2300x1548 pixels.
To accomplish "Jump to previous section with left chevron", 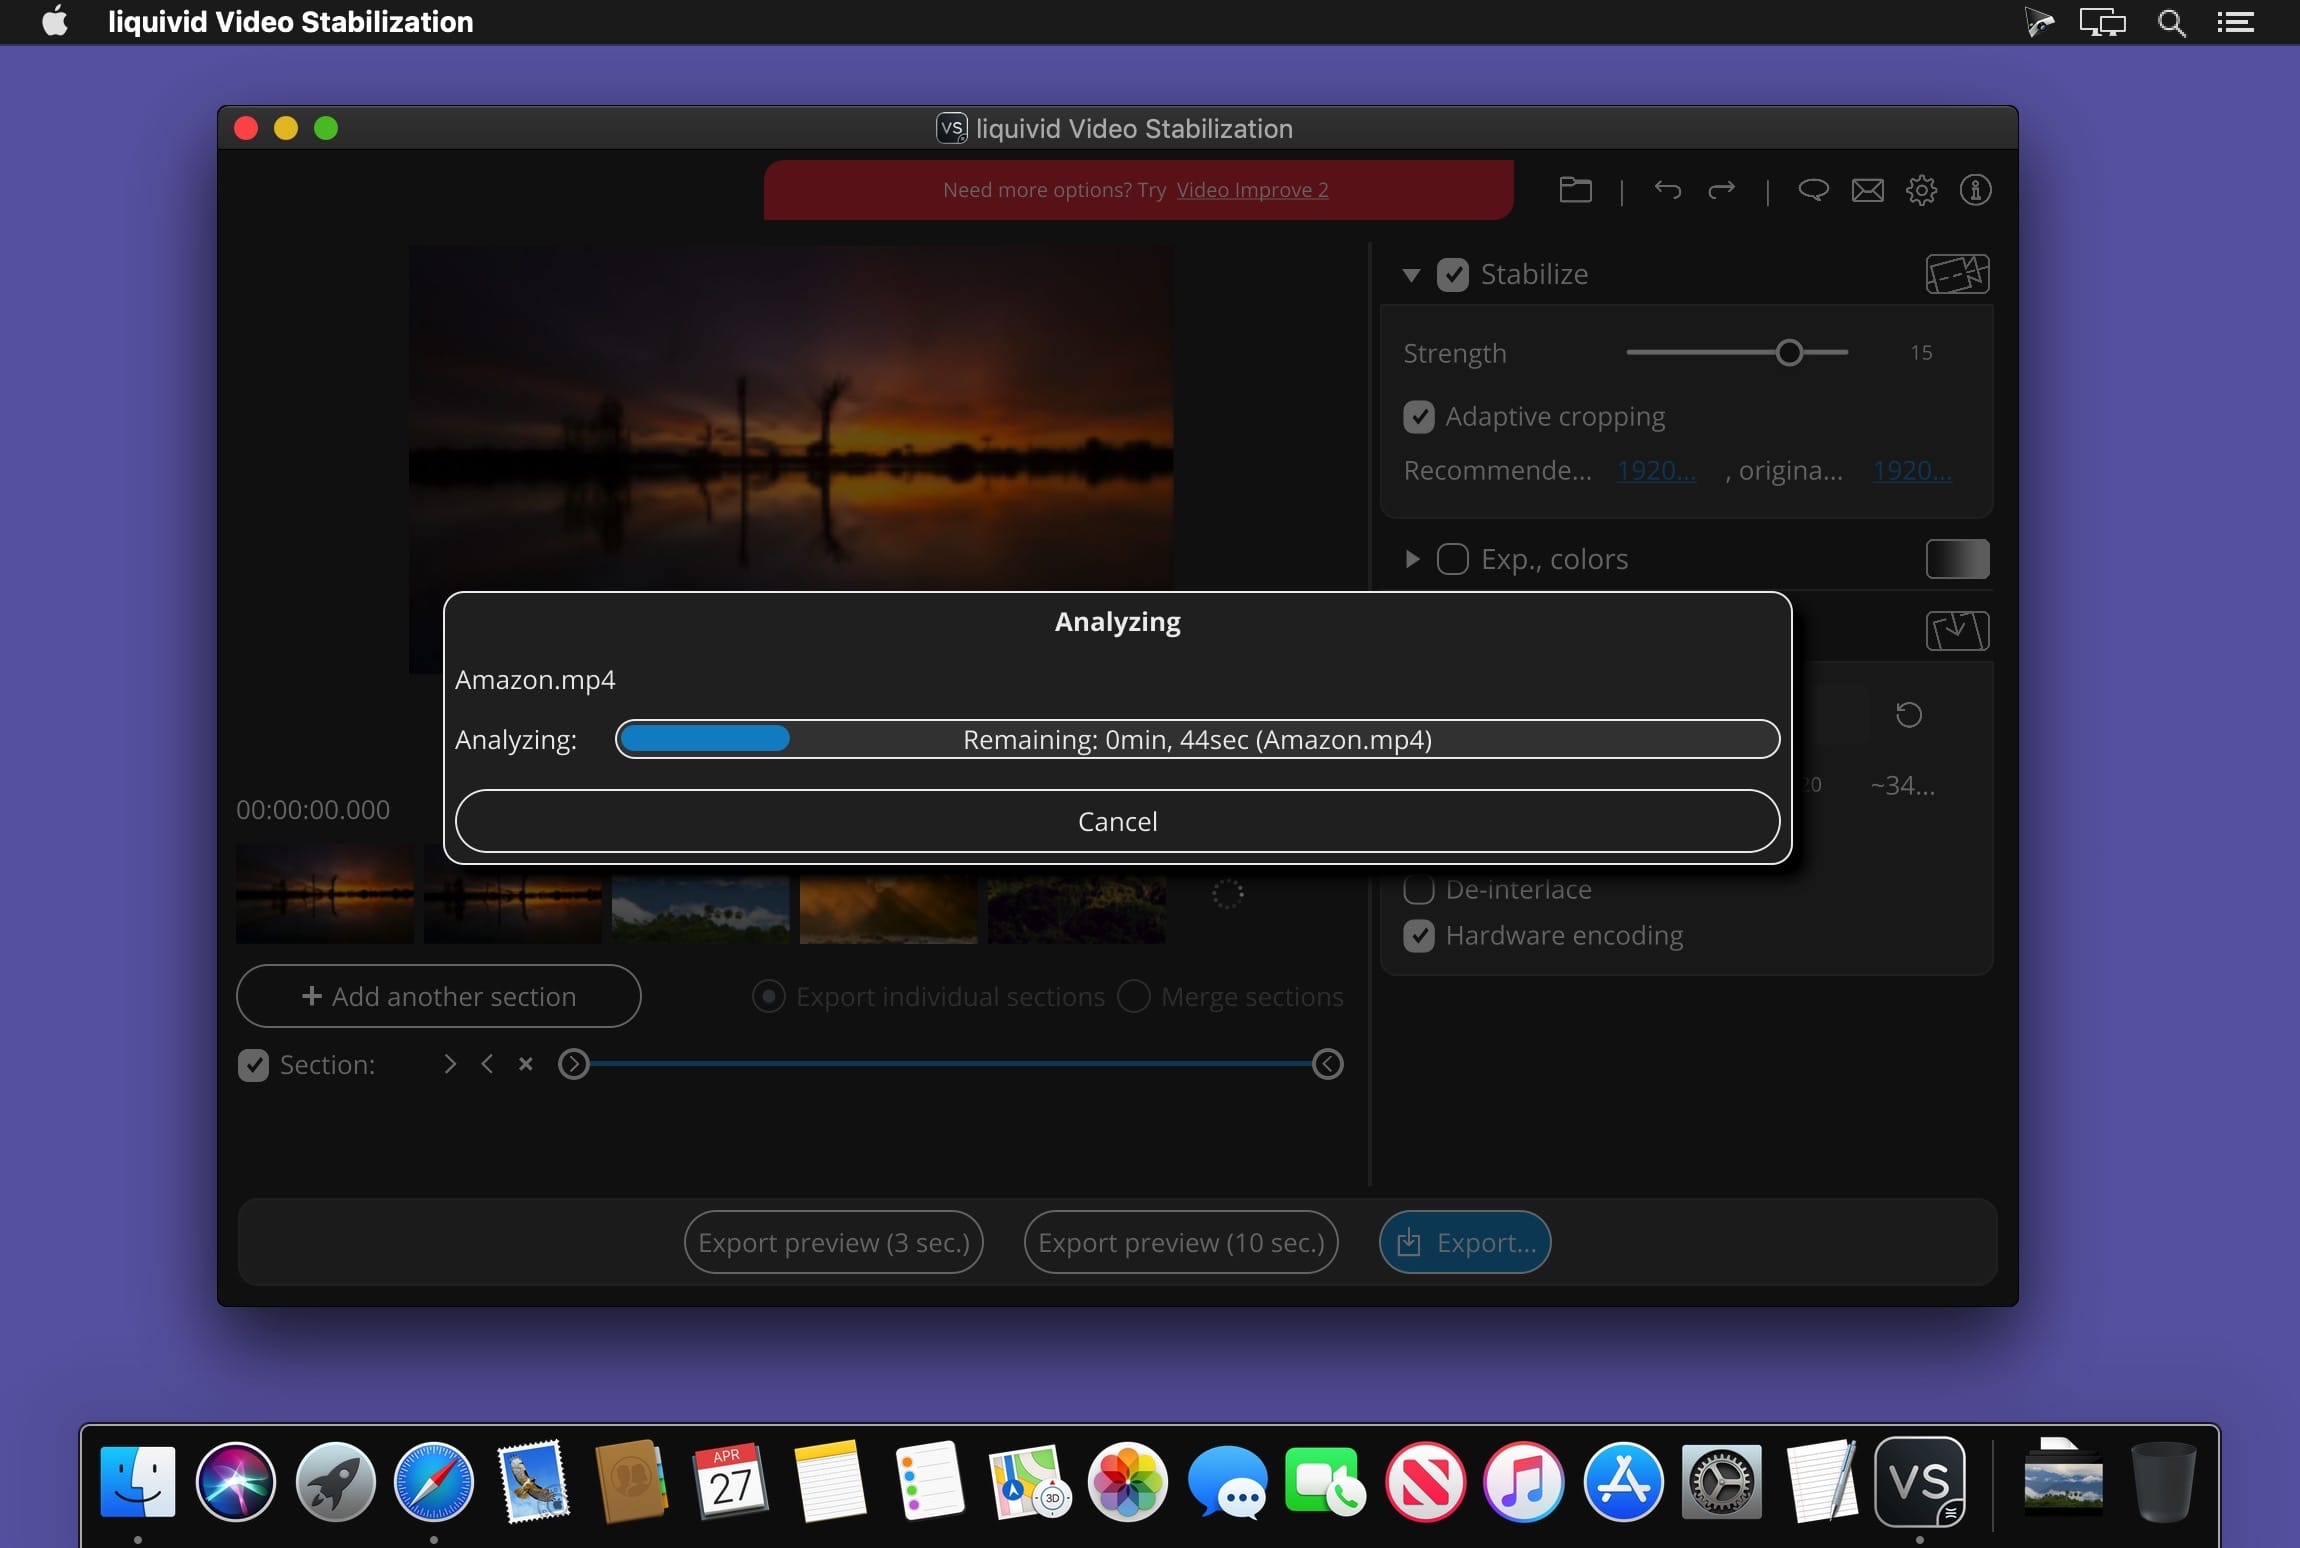I will [x=487, y=1064].
